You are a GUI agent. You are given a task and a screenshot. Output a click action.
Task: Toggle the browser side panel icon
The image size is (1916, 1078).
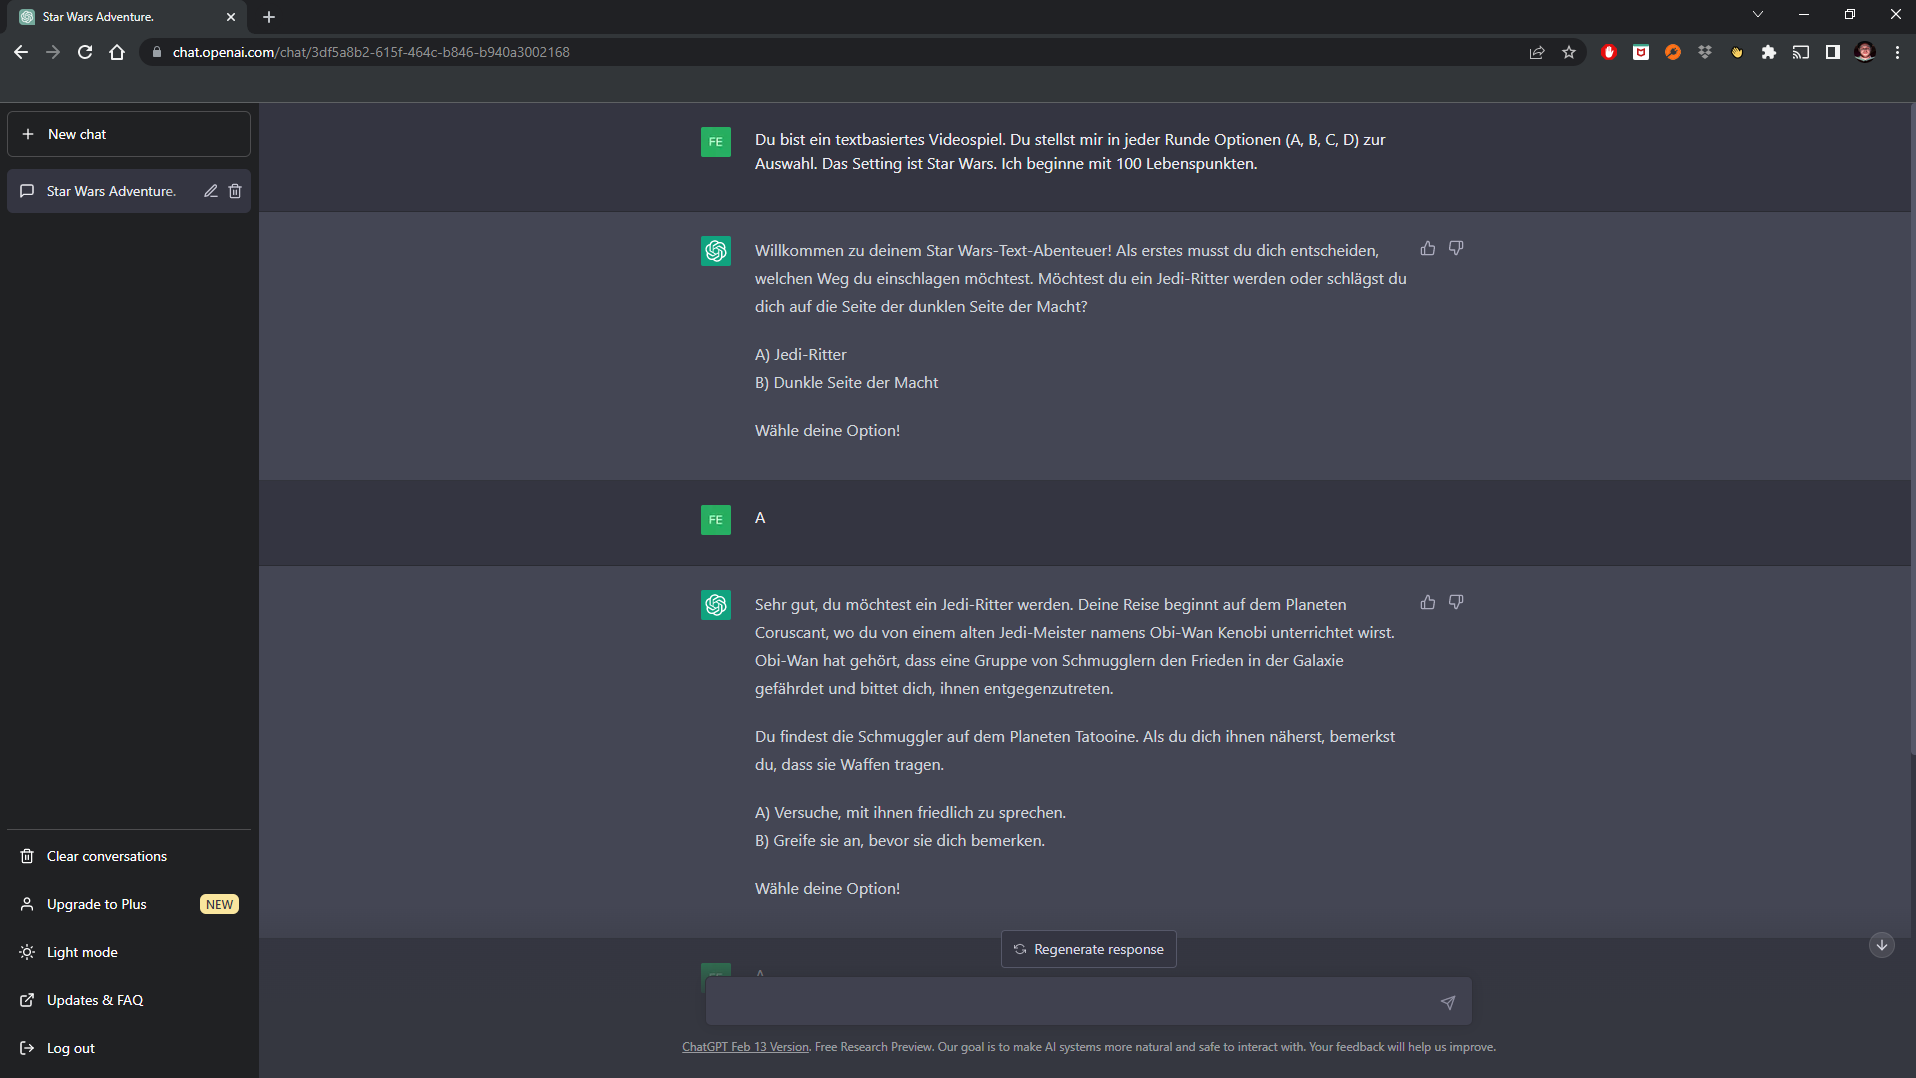coord(1833,52)
